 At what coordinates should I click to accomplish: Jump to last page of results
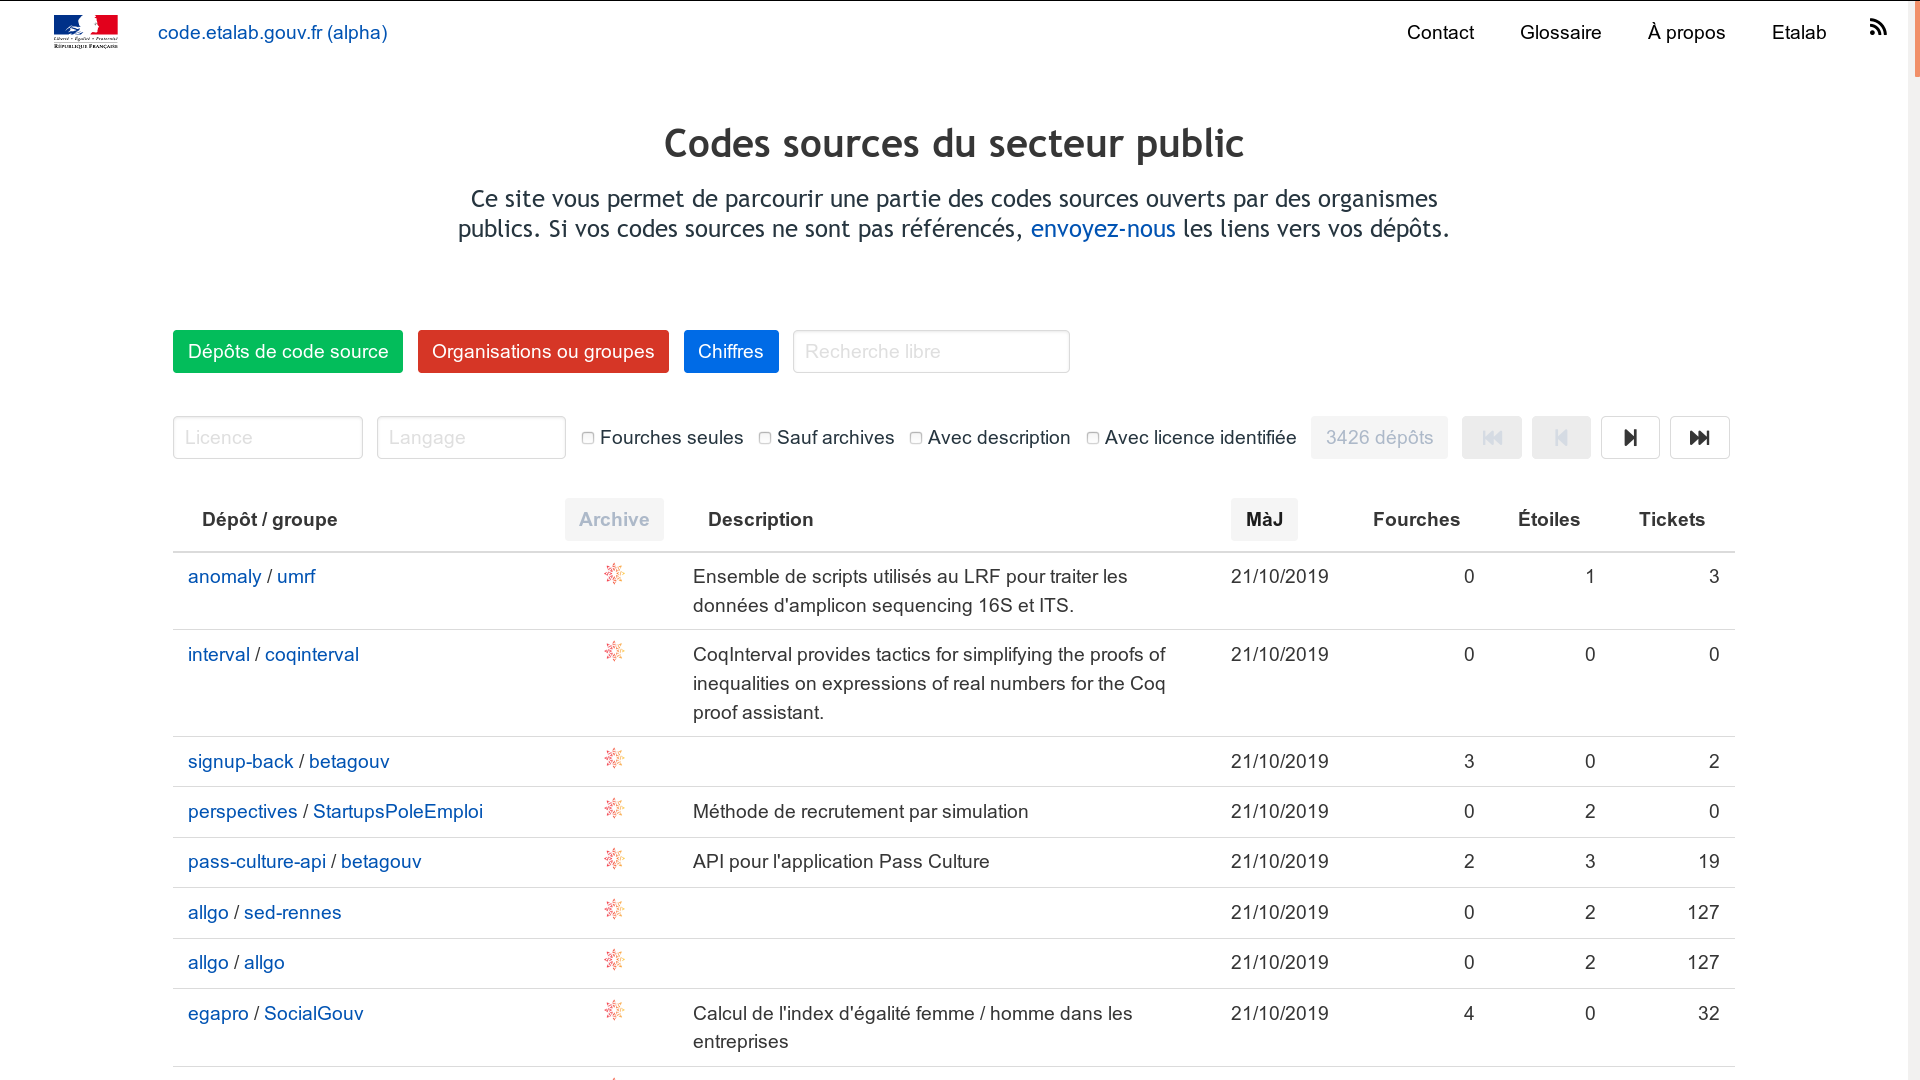click(1699, 438)
